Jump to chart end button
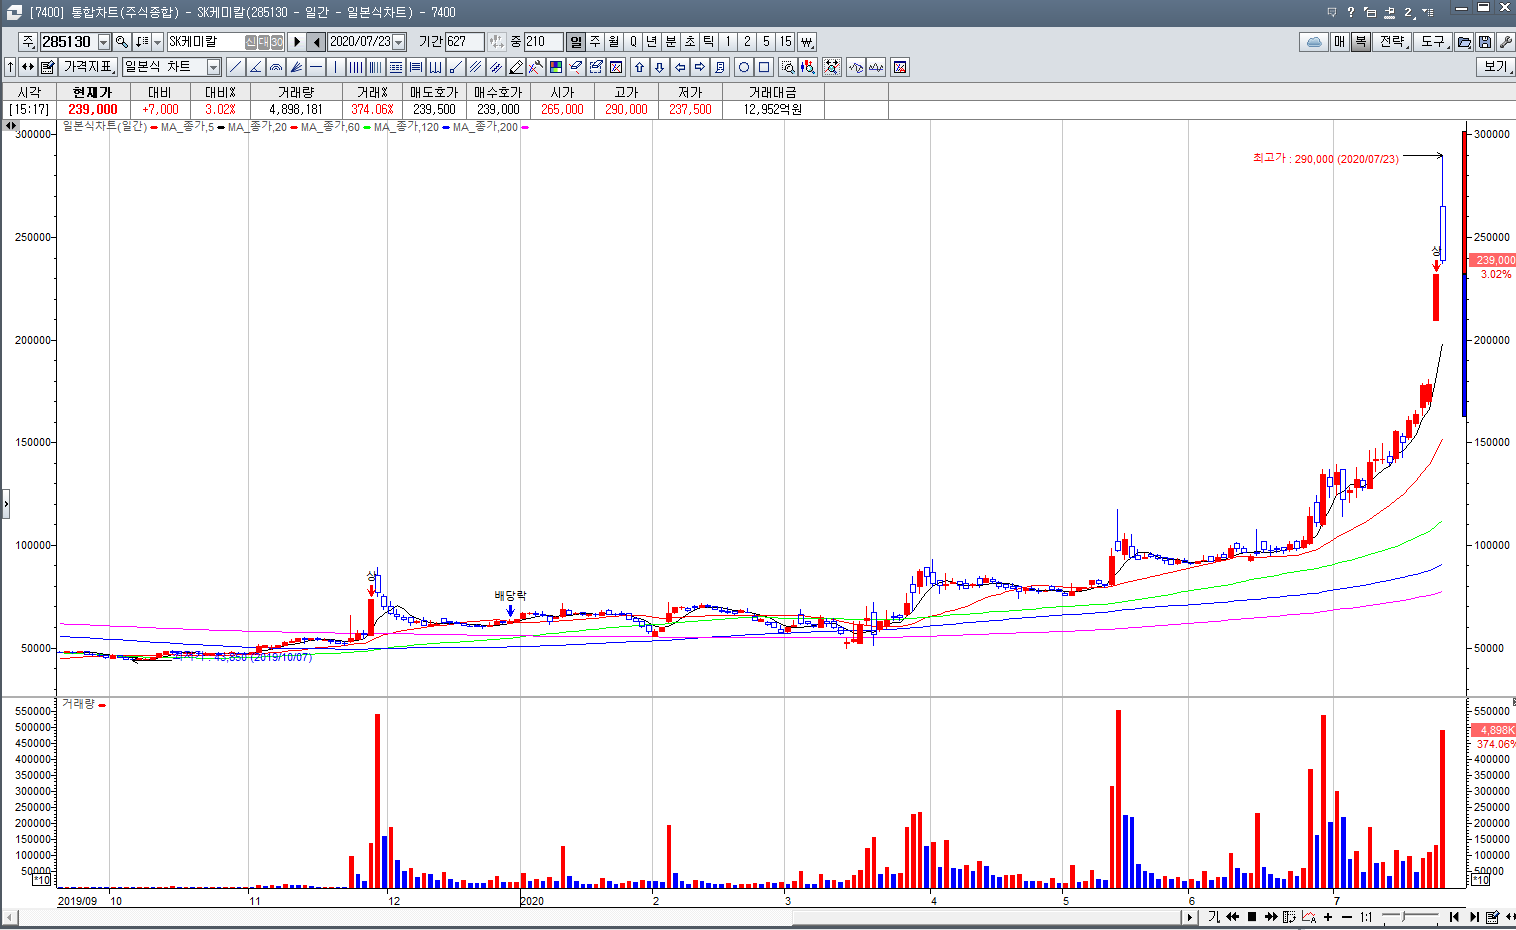The image size is (1516, 930). coord(1473,917)
